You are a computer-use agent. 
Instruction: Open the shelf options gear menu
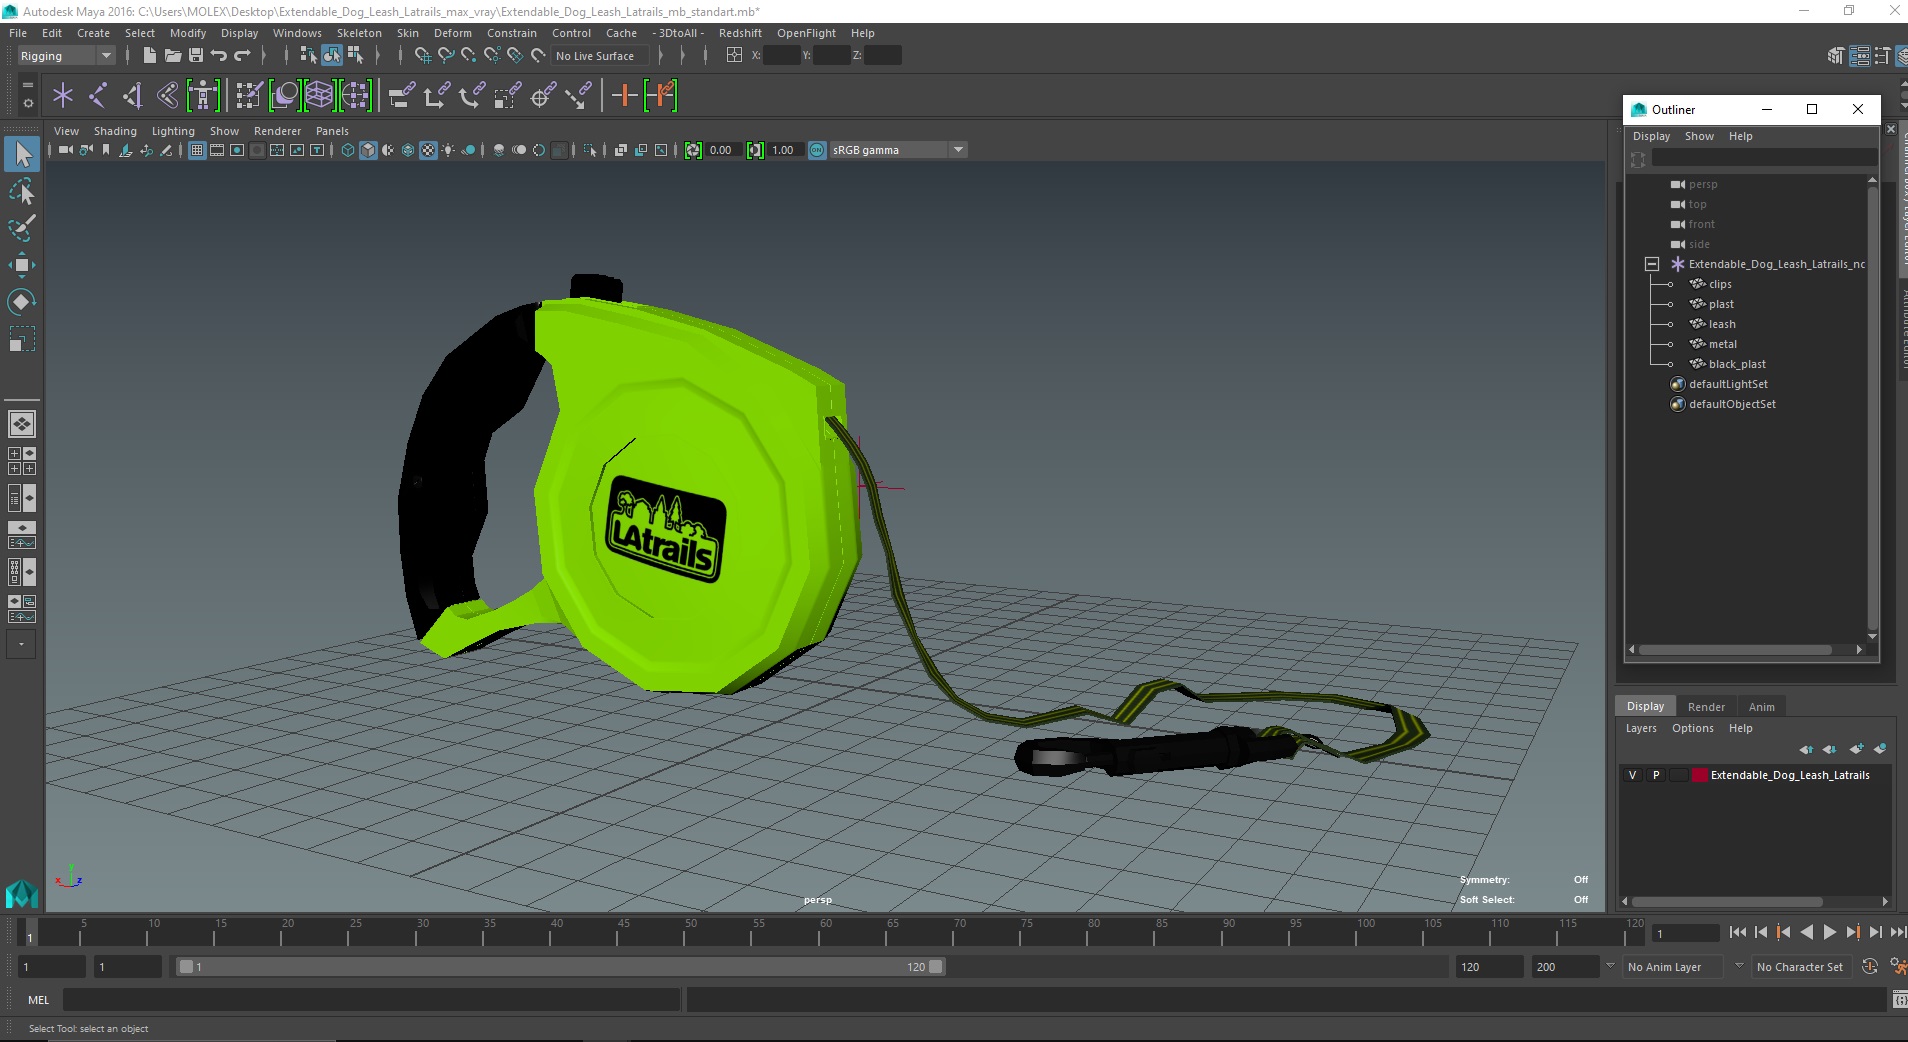click(x=27, y=103)
